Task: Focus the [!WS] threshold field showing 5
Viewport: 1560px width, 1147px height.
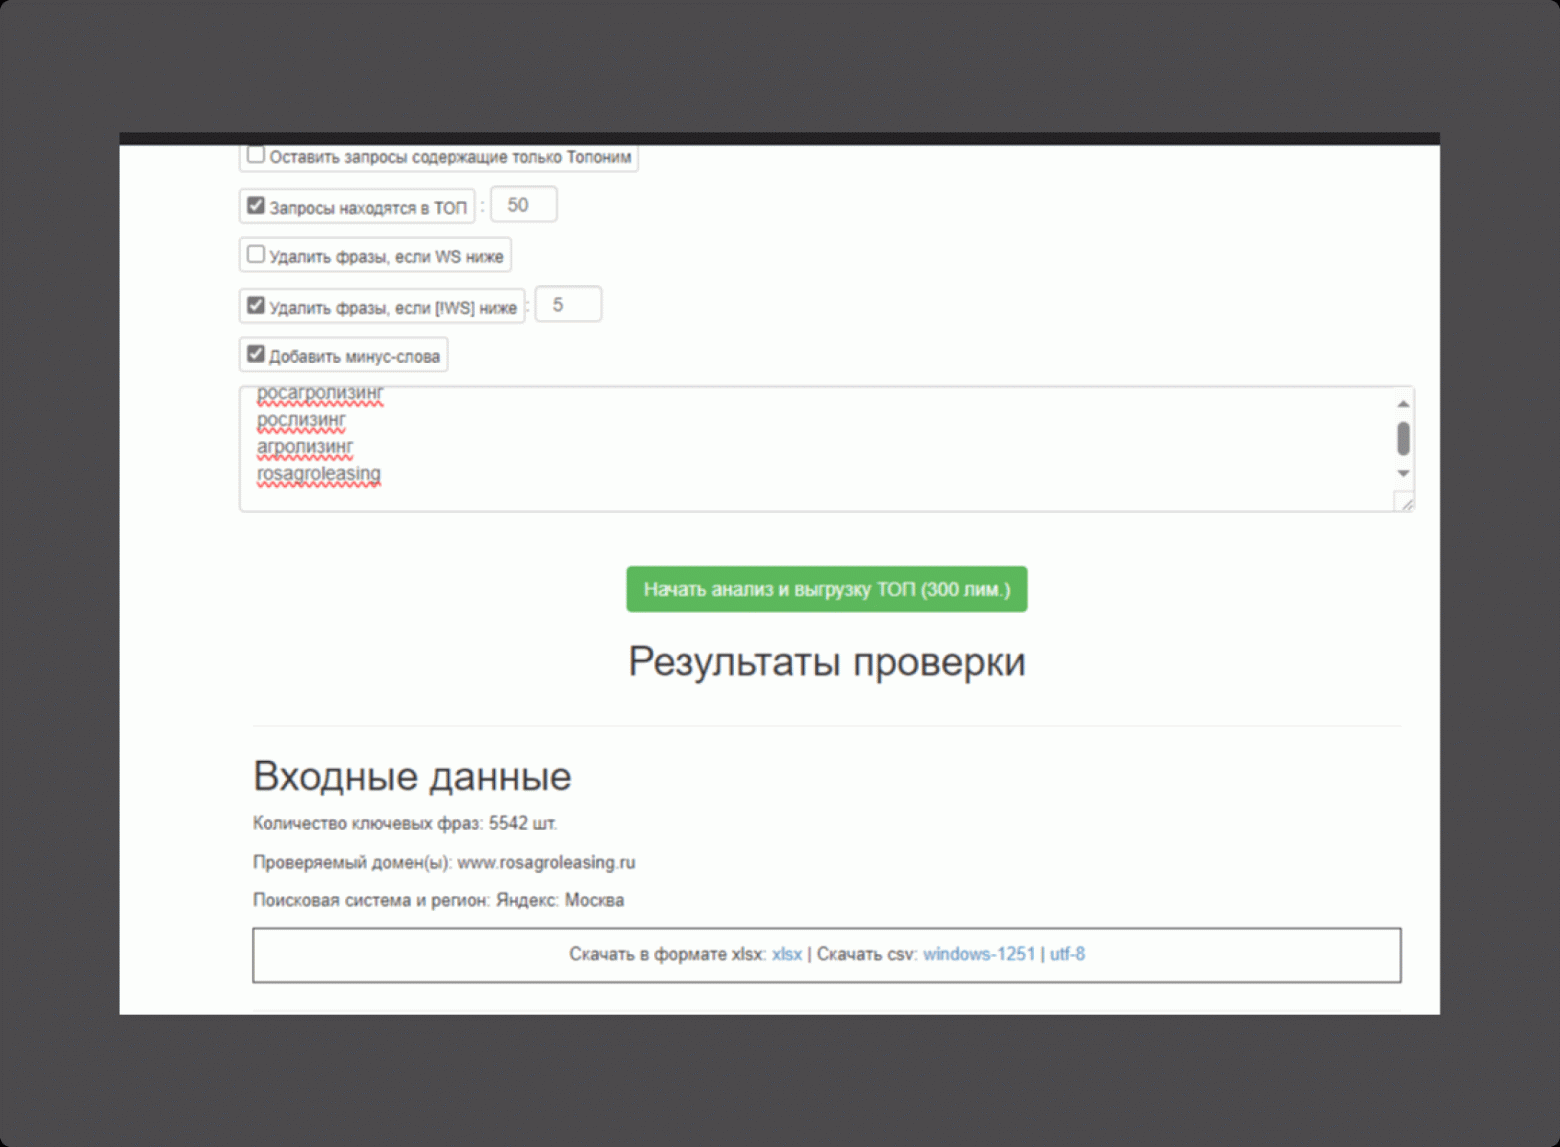Action: pos(568,304)
